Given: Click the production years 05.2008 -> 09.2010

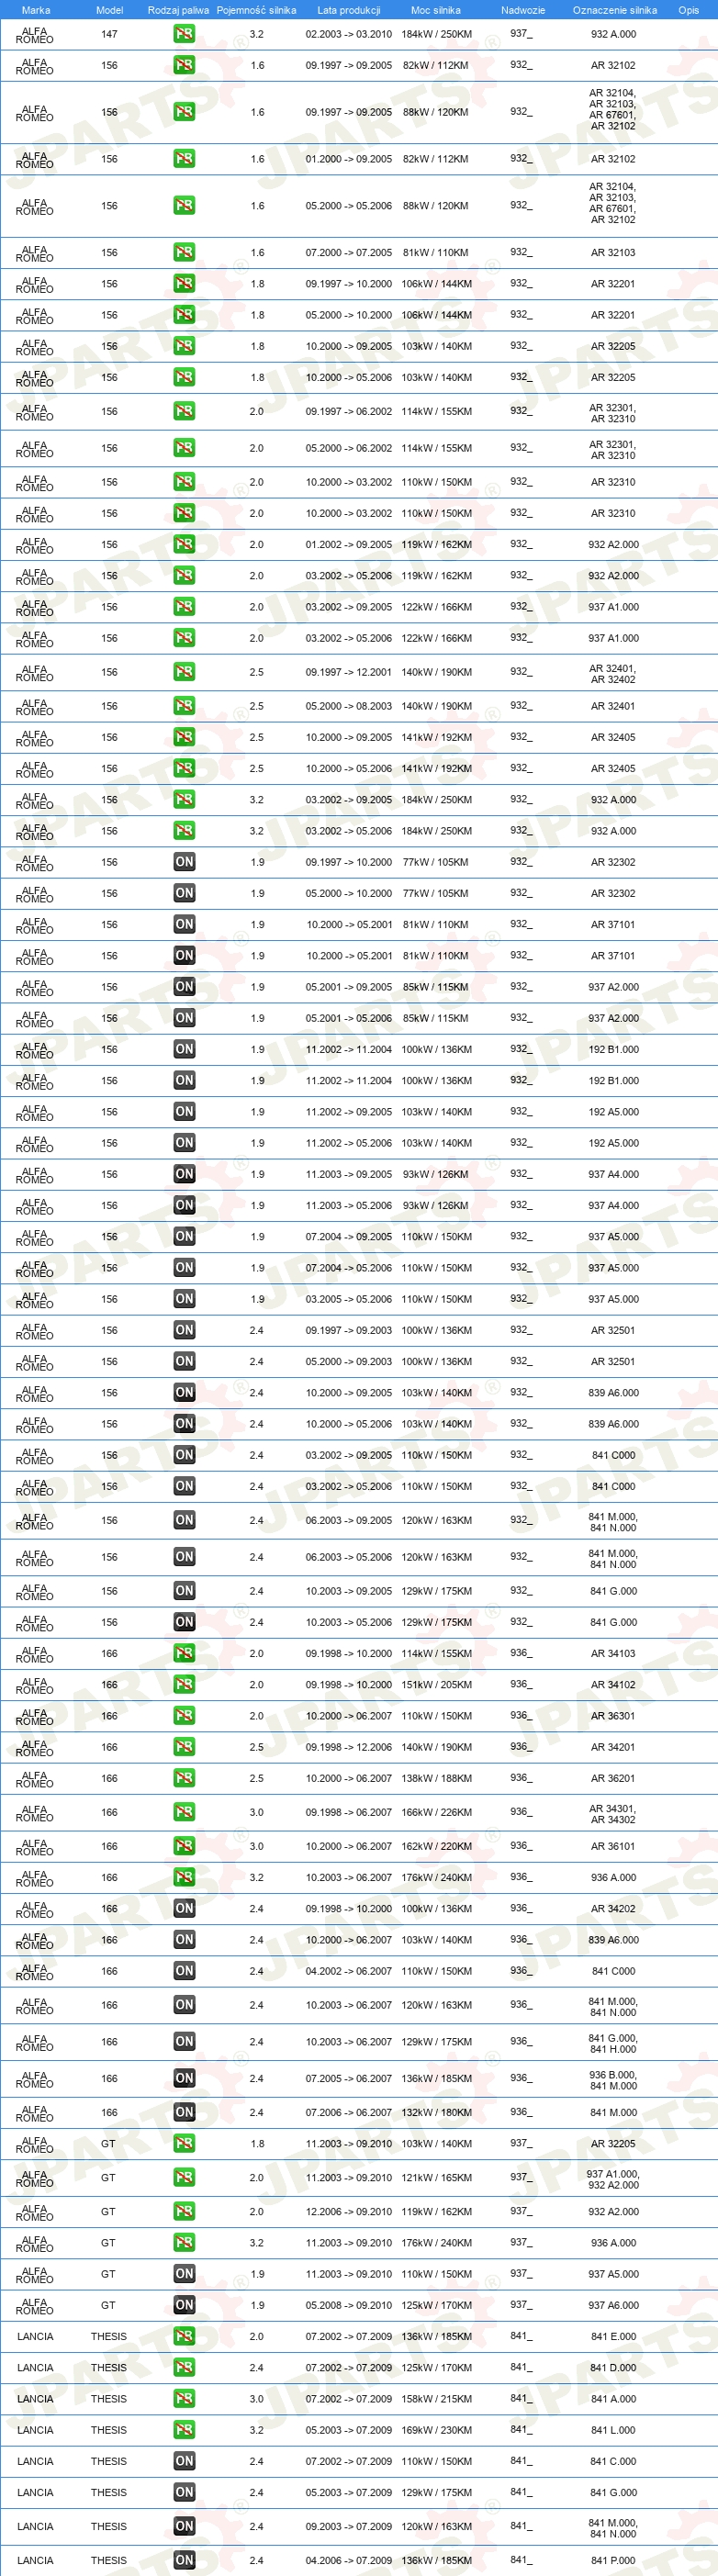Looking at the screenshot, I should click(349, 2305).
